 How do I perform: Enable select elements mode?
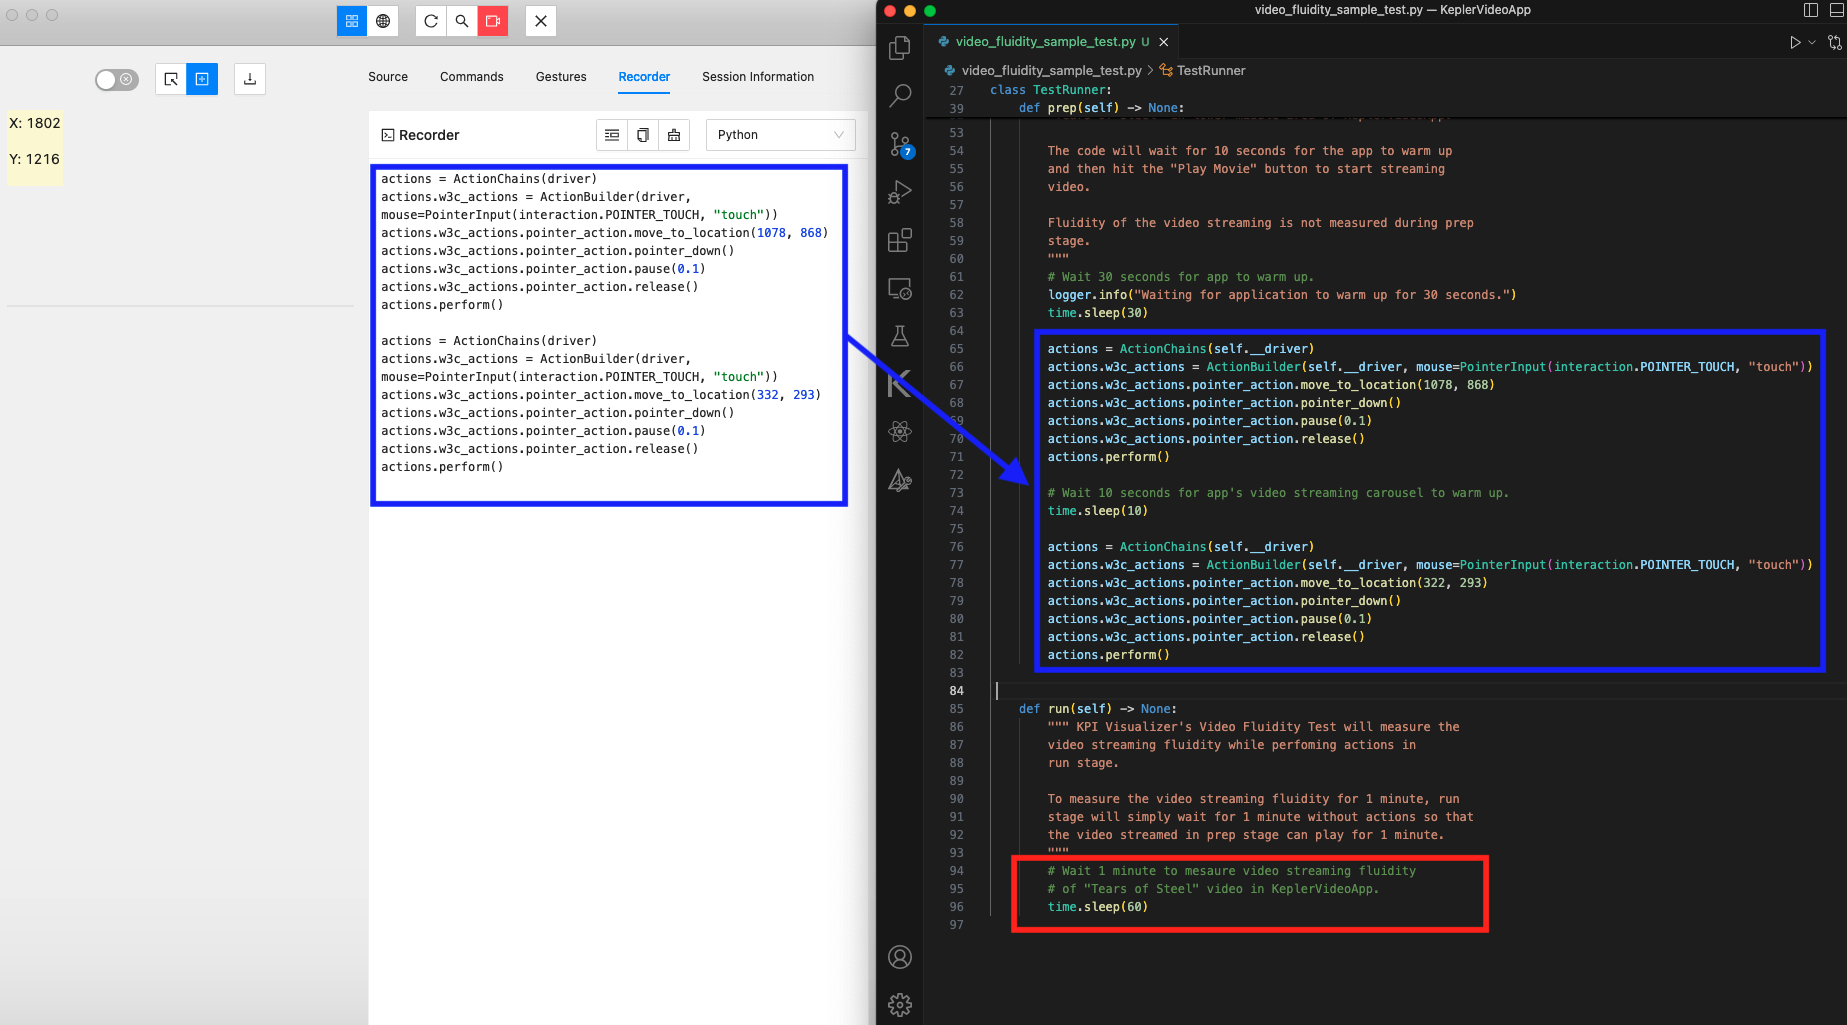[x=171, y=79]
